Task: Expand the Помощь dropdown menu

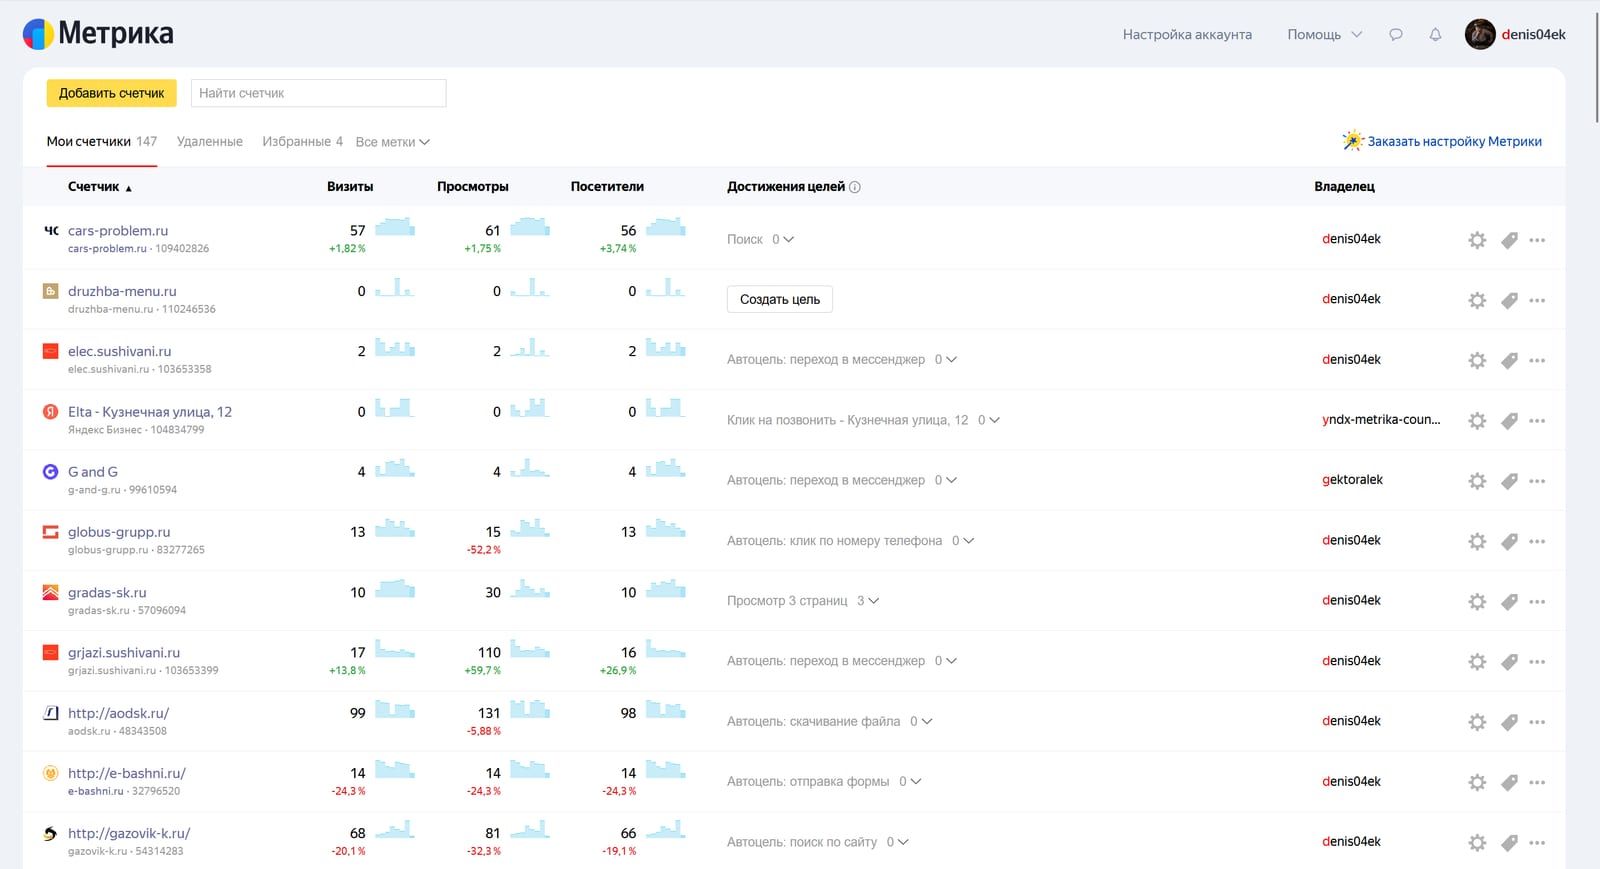Action: pos(1324,34)
